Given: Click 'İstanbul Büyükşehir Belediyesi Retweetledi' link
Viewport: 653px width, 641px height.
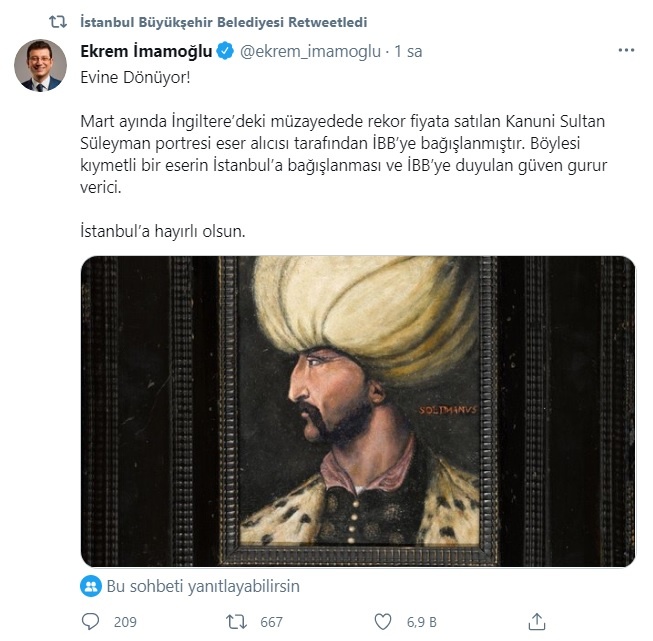Looking at the screenshot, I should click(218, 20).
